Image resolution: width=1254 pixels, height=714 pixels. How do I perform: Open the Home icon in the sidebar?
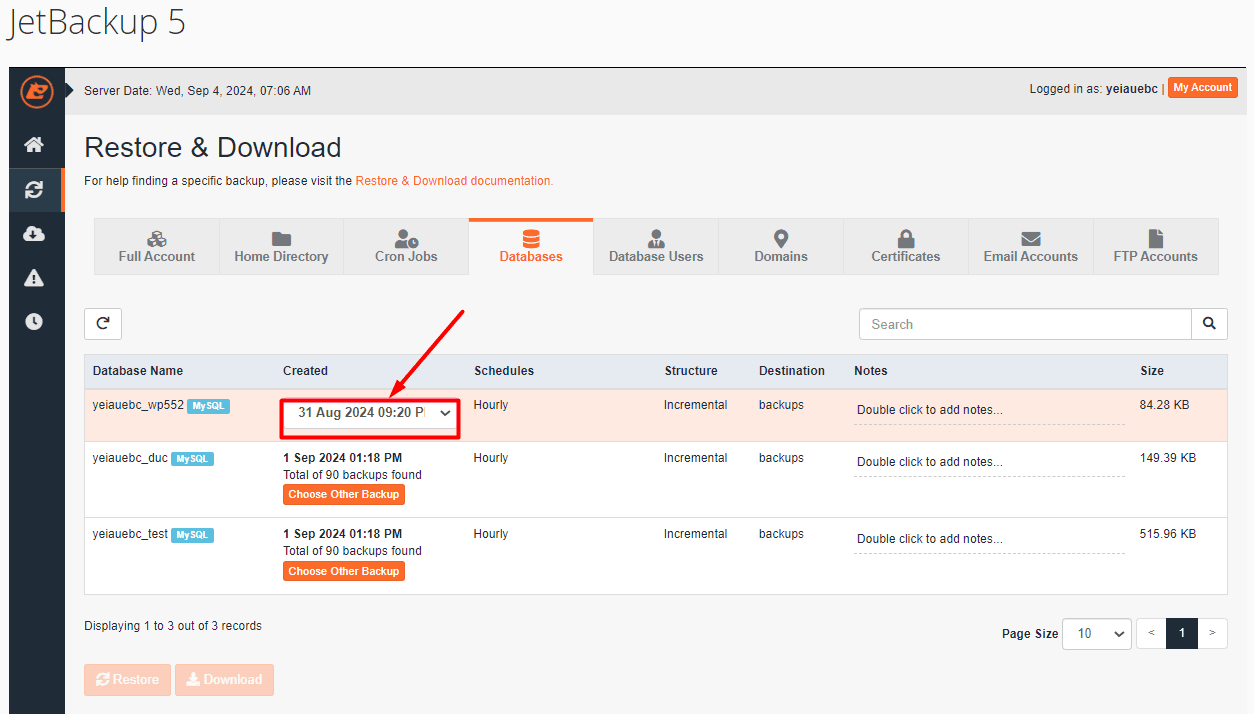[x=34, y=145]
